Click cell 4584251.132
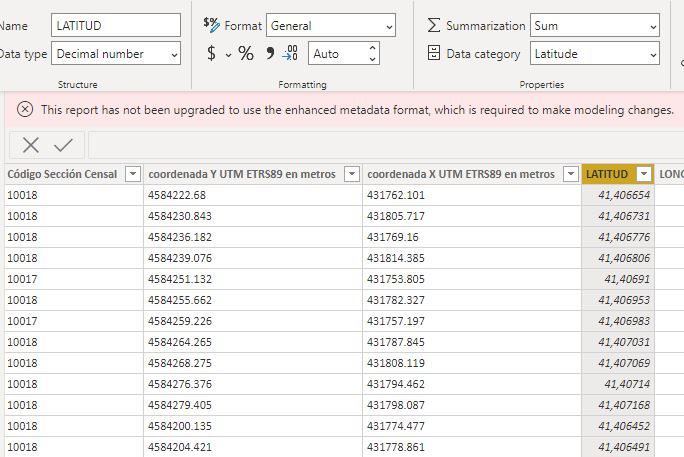Image resolution: width=684 pixels, height=457 pixels. point(253,279)
